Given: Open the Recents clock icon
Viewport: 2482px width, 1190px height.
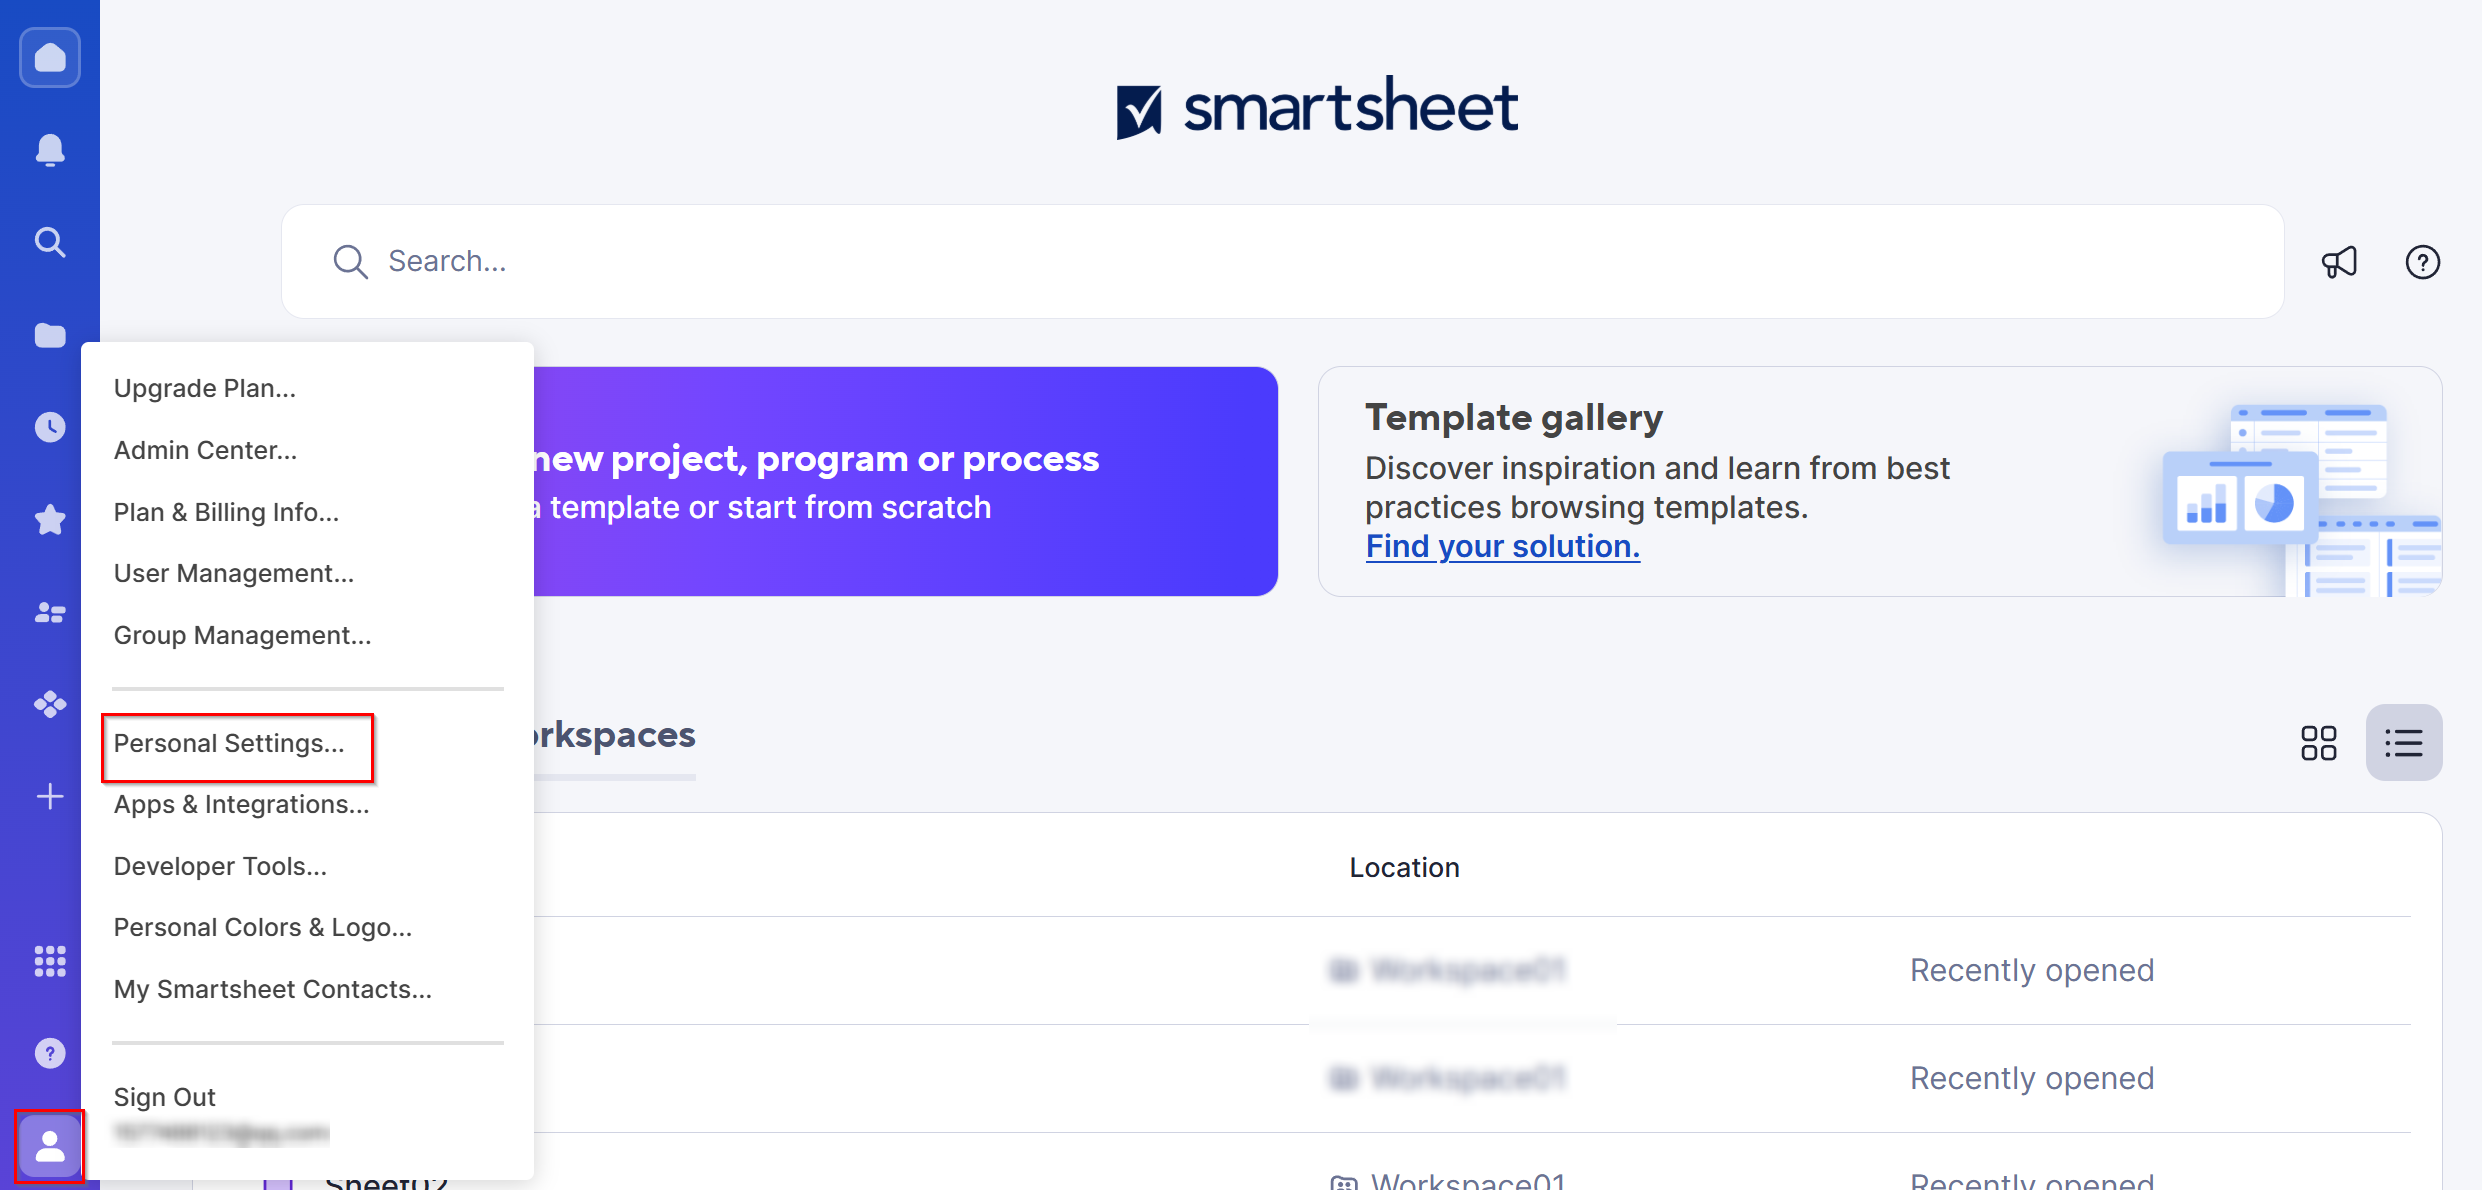Looking at the screenshot, I should [49, 427].
